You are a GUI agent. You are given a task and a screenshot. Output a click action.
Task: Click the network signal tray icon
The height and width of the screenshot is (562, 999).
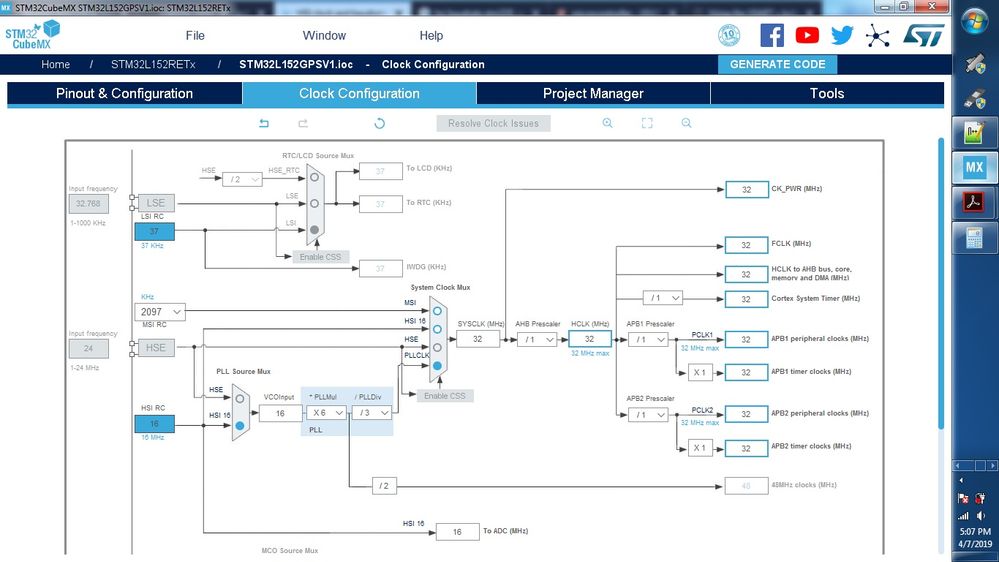[963, 515]
